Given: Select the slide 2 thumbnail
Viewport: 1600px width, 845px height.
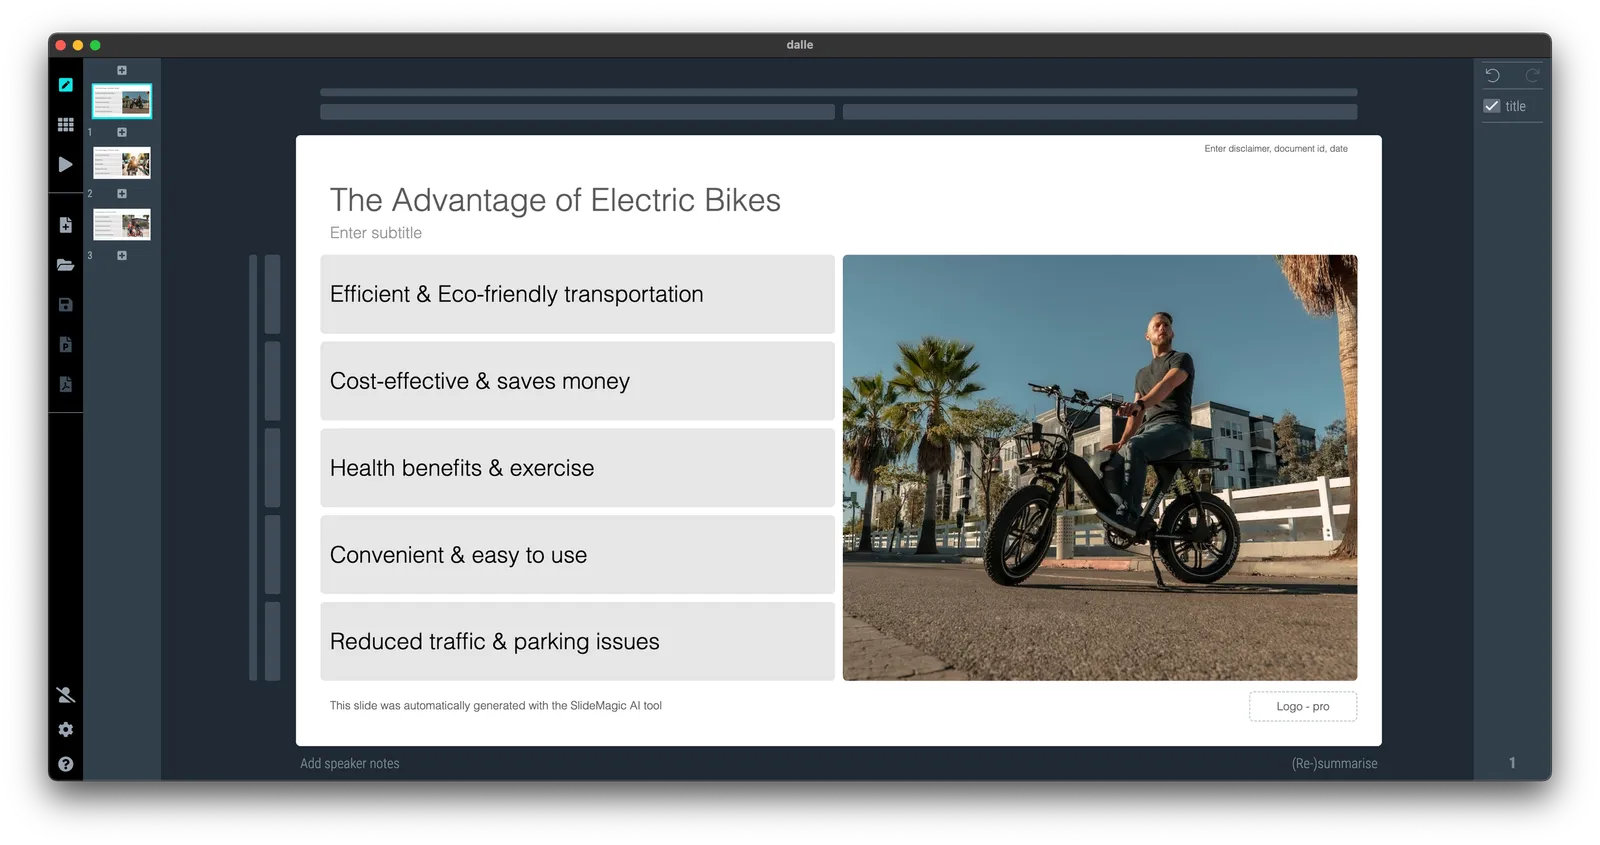Looking at the screenshot, I should pos(122,163).
